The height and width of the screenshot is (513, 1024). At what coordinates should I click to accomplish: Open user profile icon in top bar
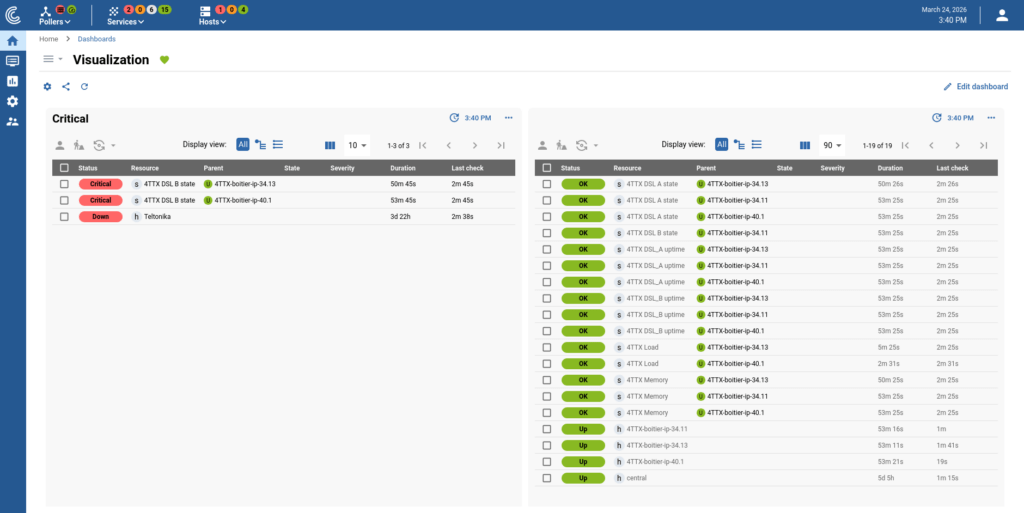pyautogui.click(x=1002, y=15)
